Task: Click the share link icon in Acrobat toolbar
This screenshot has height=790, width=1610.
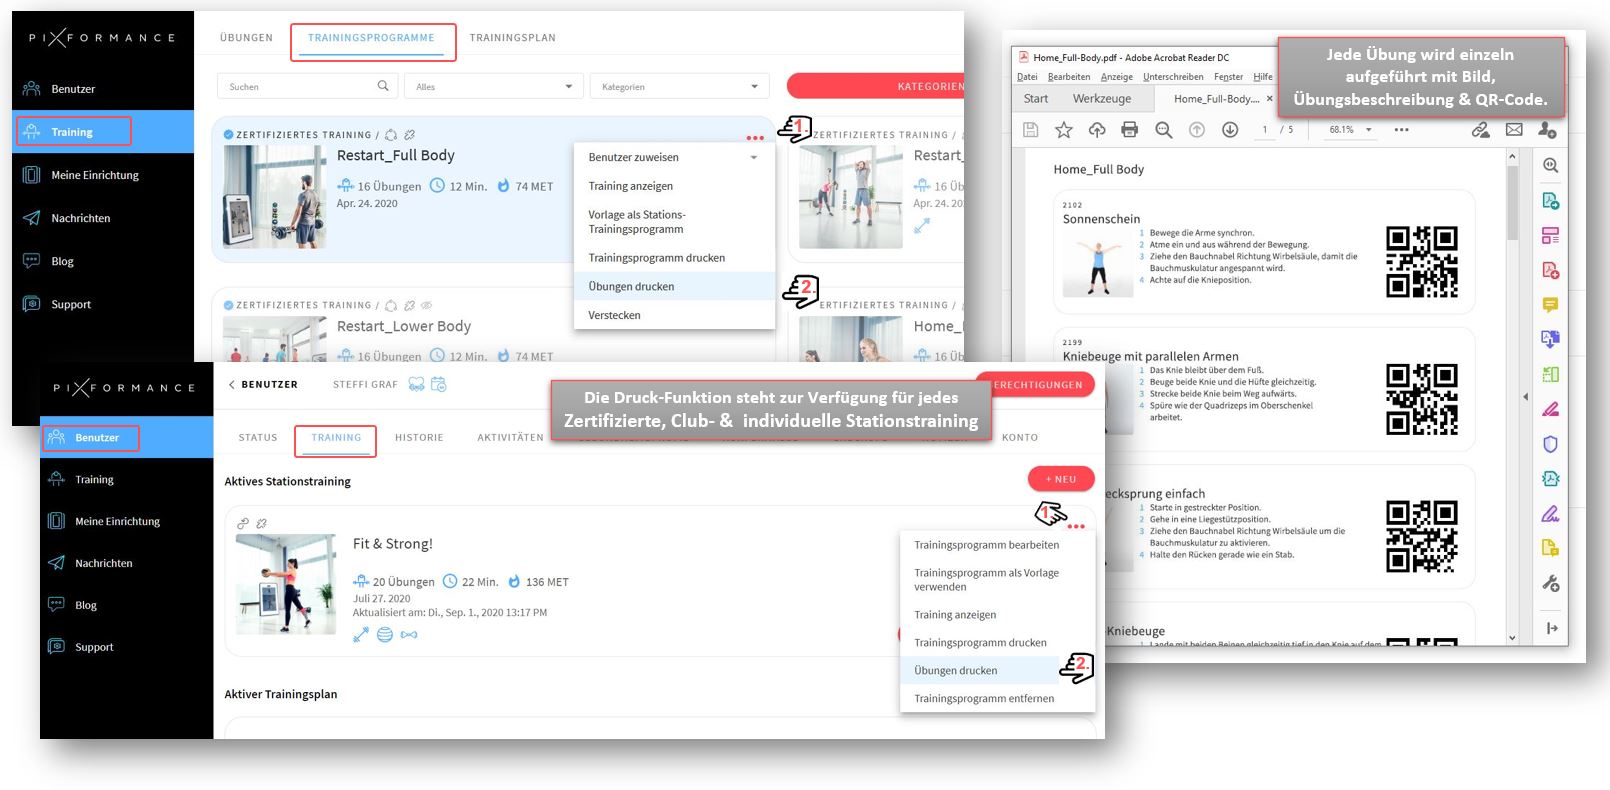Action: 1481,130
